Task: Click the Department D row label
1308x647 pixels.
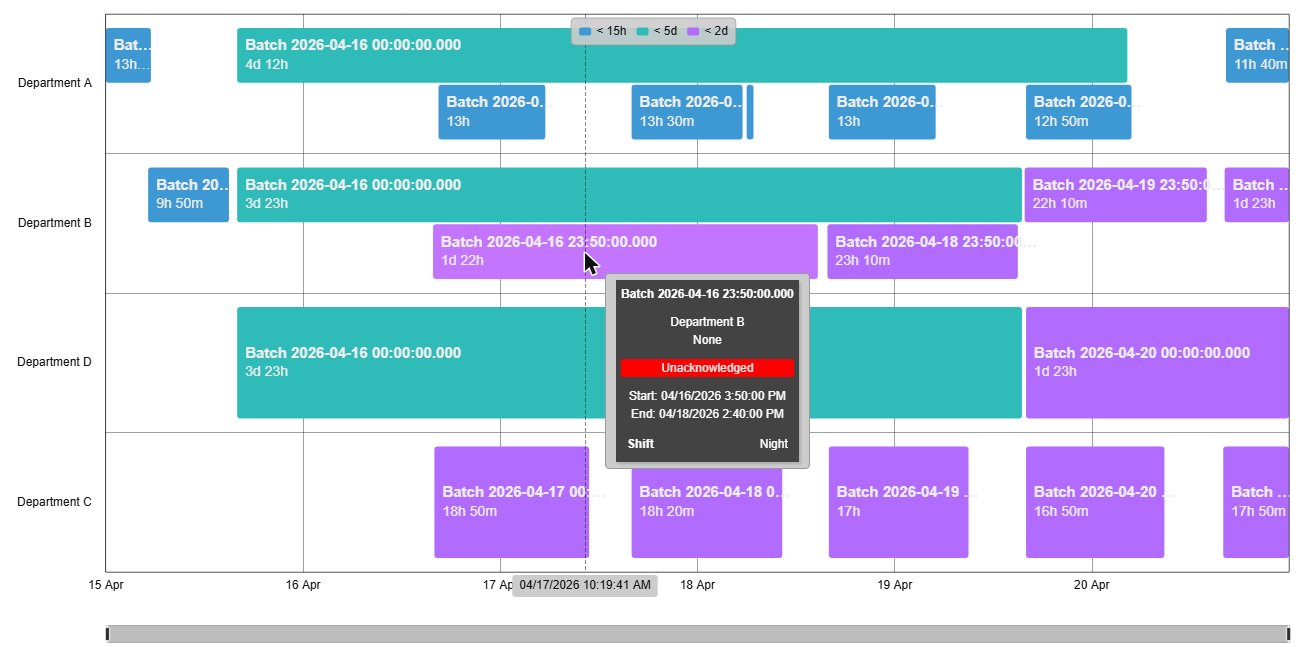Action: pos(55,362)
